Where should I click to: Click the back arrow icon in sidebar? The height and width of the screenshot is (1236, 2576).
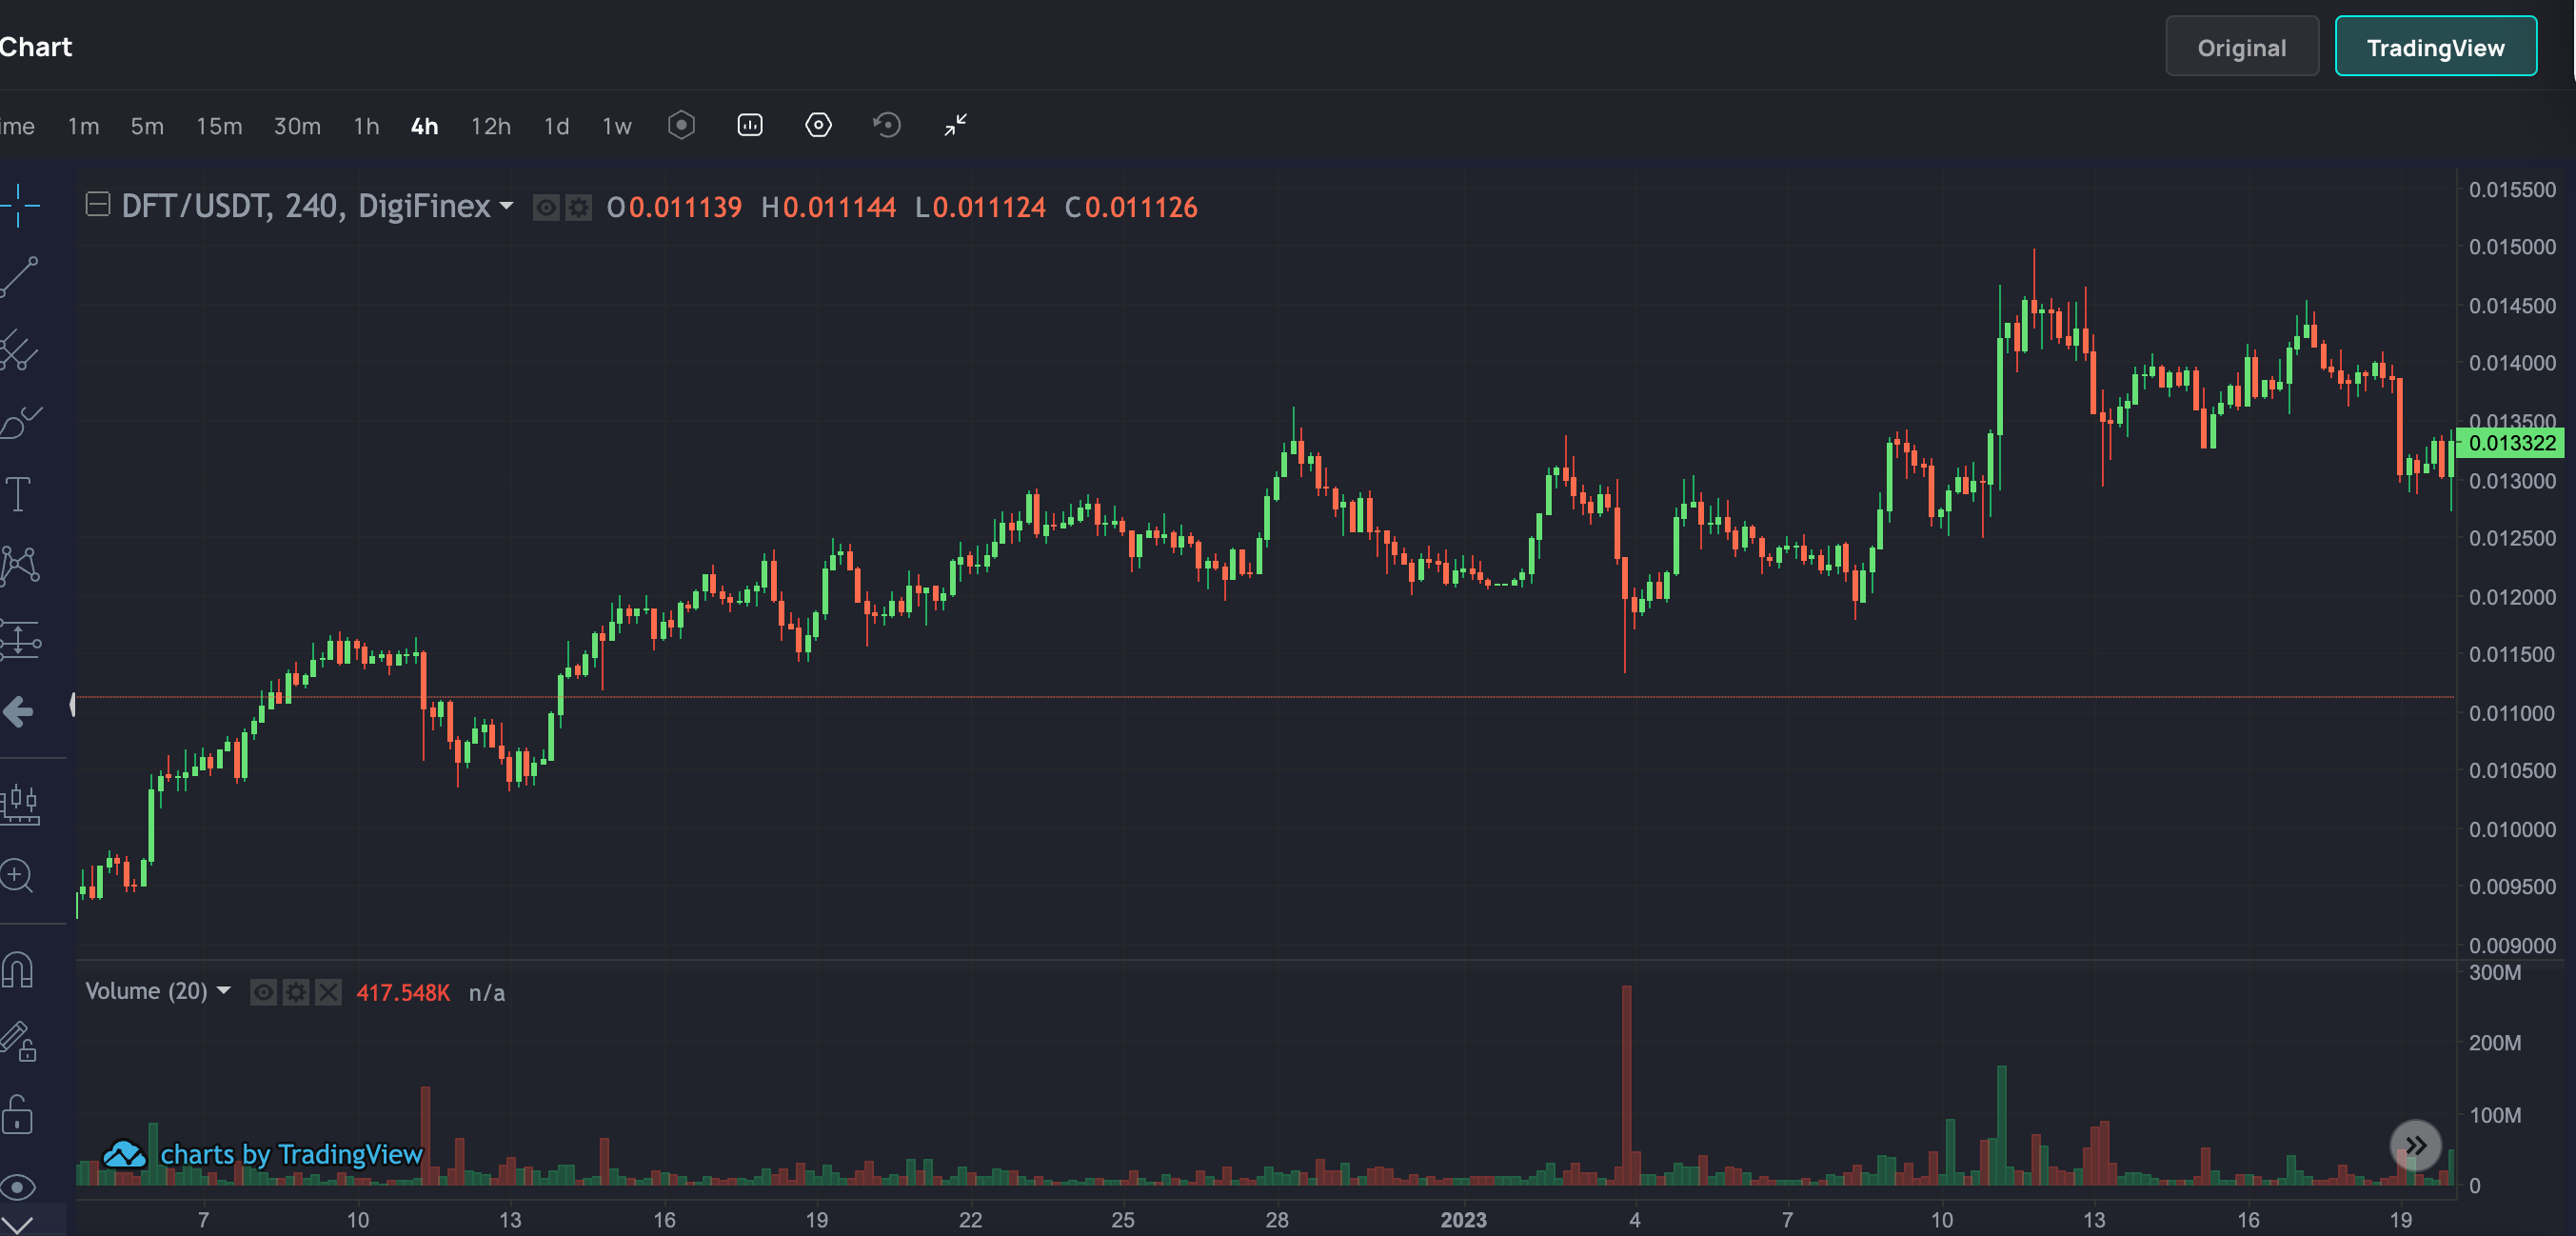click(18, 712)
